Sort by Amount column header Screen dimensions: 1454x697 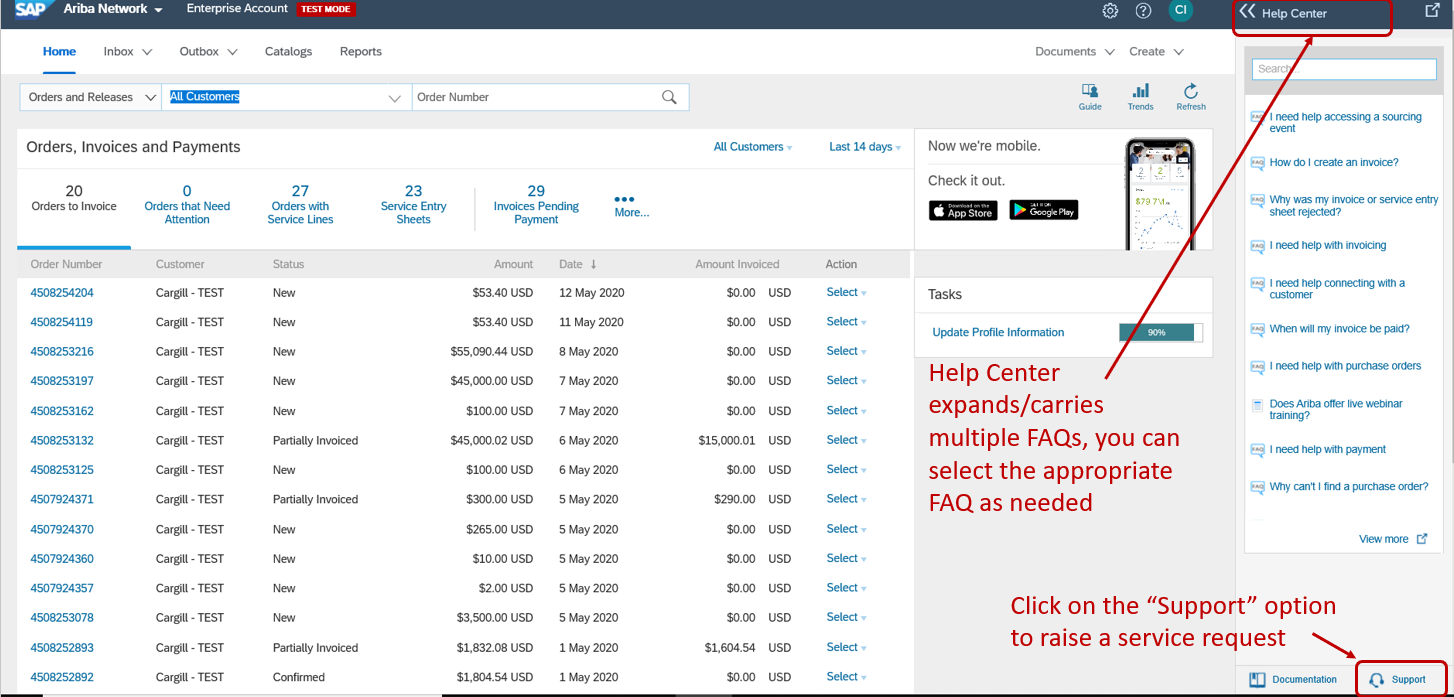(513, 264)
